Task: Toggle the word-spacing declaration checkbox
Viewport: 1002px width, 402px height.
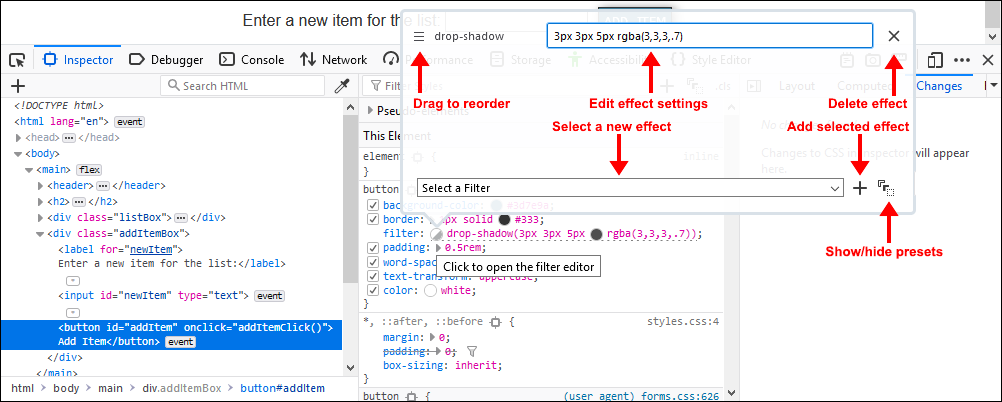Action: click(x=373, y=262)
